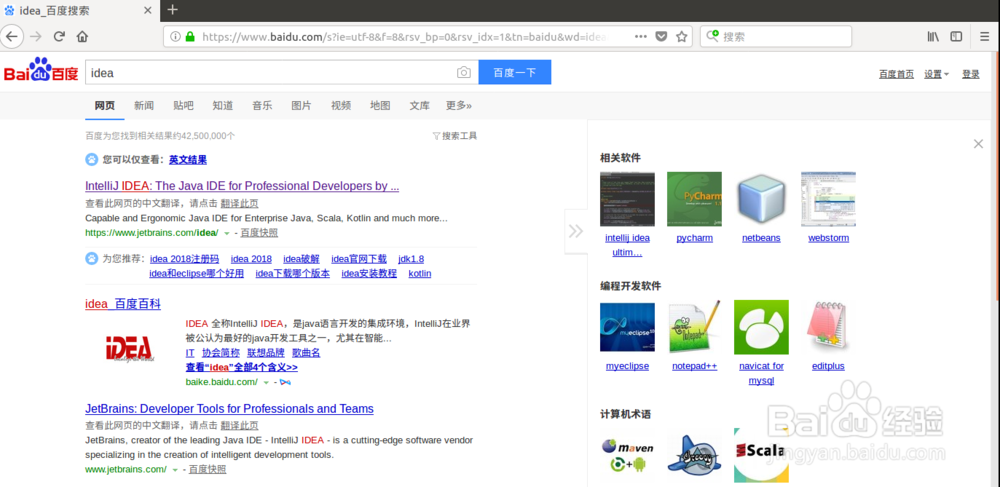Click the Firefox 搜索 search box
Screen dimensions: 1000x487
(x=776, y=36)
